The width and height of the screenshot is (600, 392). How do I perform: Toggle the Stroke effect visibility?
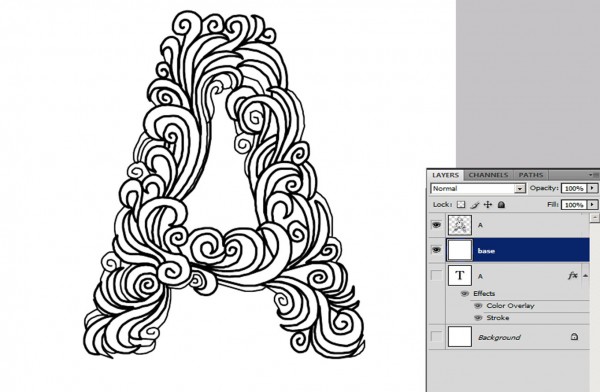[x=478, y=318]
